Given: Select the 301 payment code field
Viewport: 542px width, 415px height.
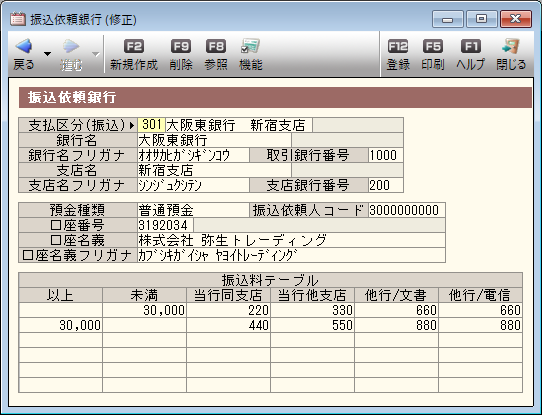Looking at the screenshot, I should click(151, 125).
